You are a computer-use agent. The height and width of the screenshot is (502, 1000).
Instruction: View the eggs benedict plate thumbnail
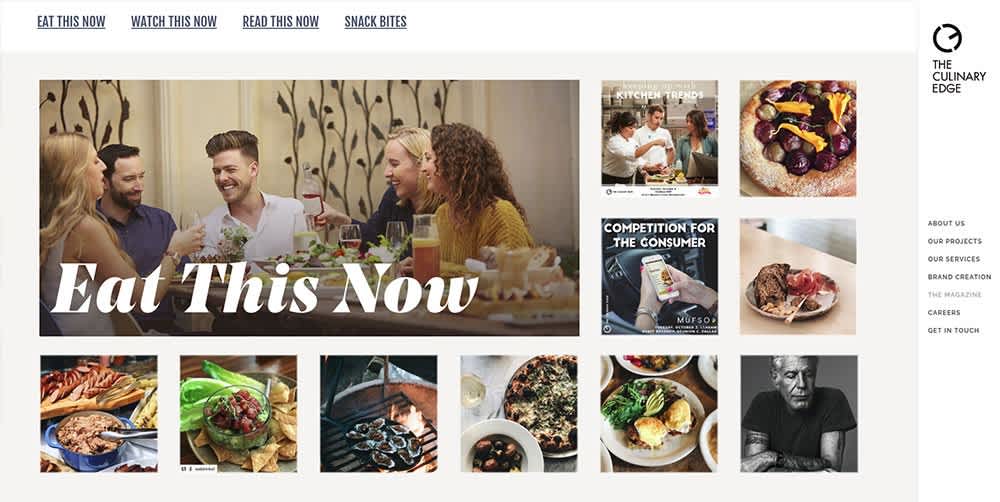pyautogui.click(x=659, y=414)
